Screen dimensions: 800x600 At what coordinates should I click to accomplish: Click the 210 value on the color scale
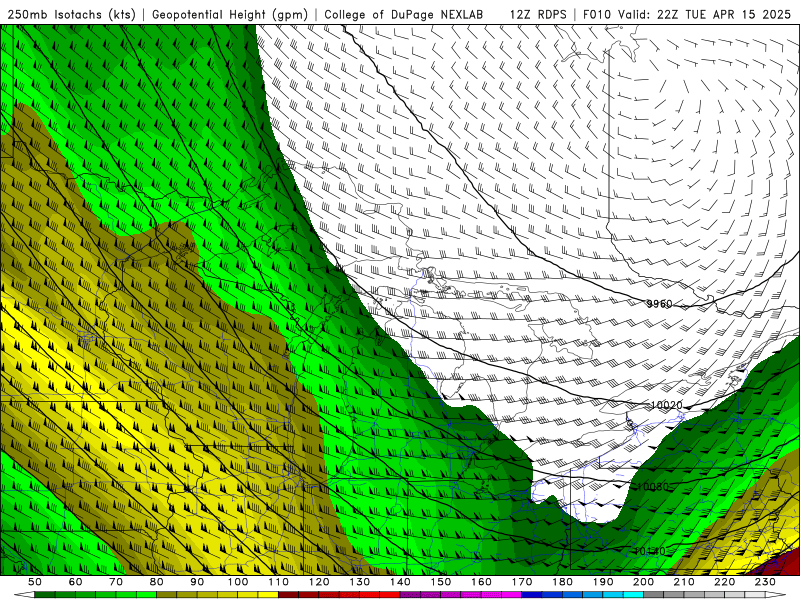(x=684, y=582)
